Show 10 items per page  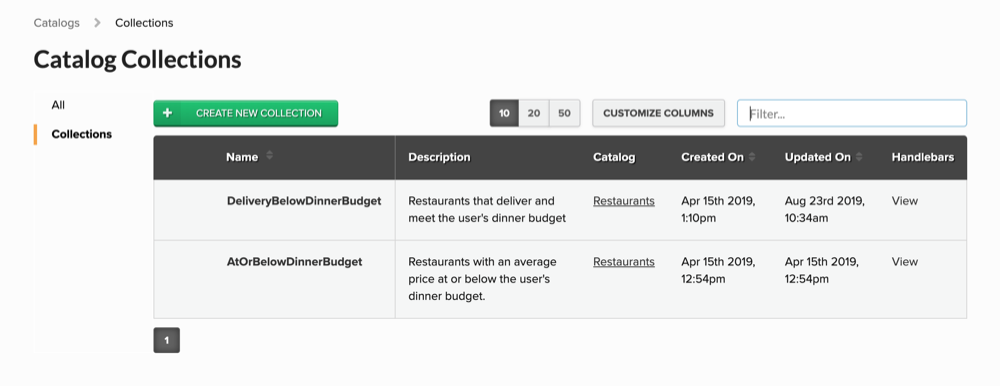pyautogui.click(x=504, y=113)
